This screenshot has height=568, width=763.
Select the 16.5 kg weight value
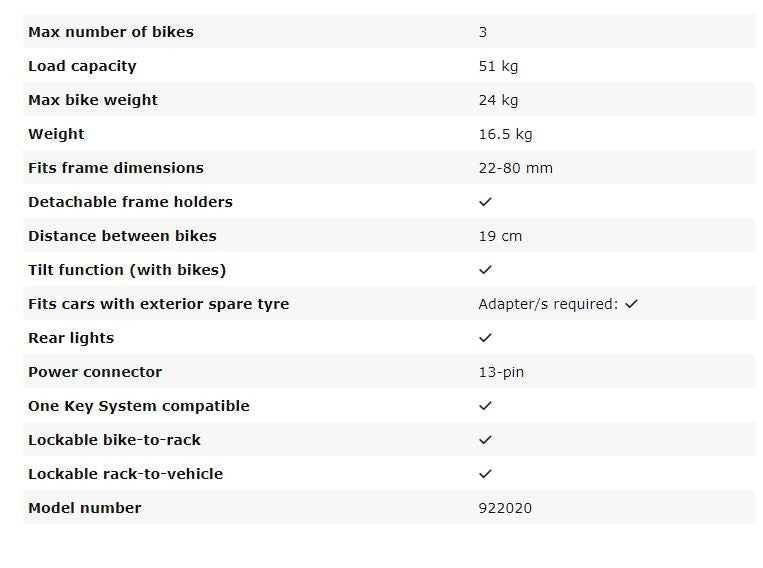click(505, 134)
